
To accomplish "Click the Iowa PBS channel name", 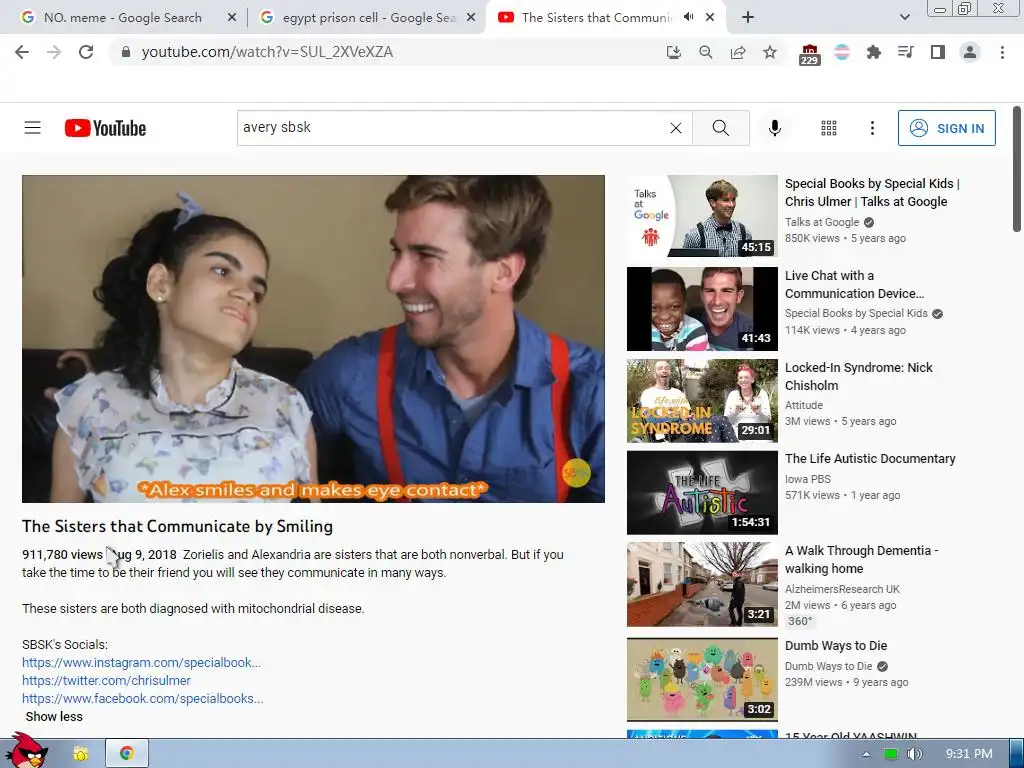I will [x=808, y=479].
